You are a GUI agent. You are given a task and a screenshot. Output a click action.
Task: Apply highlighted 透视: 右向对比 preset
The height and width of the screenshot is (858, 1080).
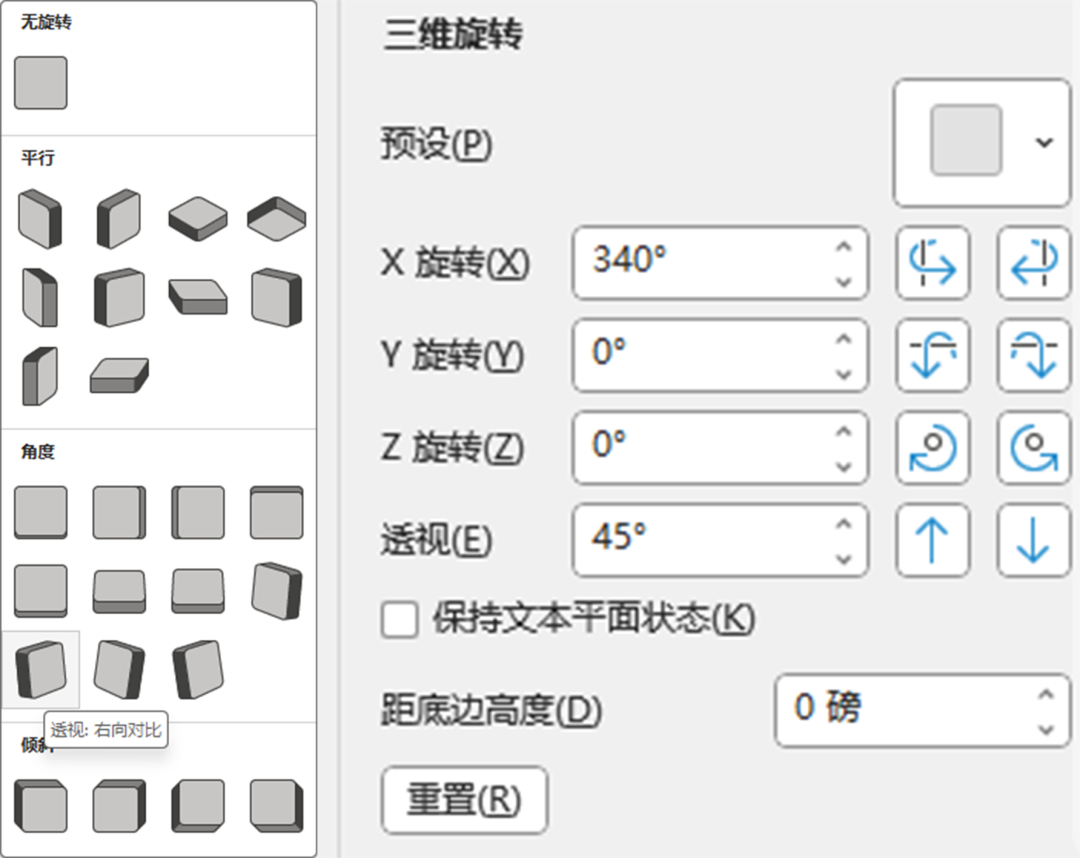41,669
